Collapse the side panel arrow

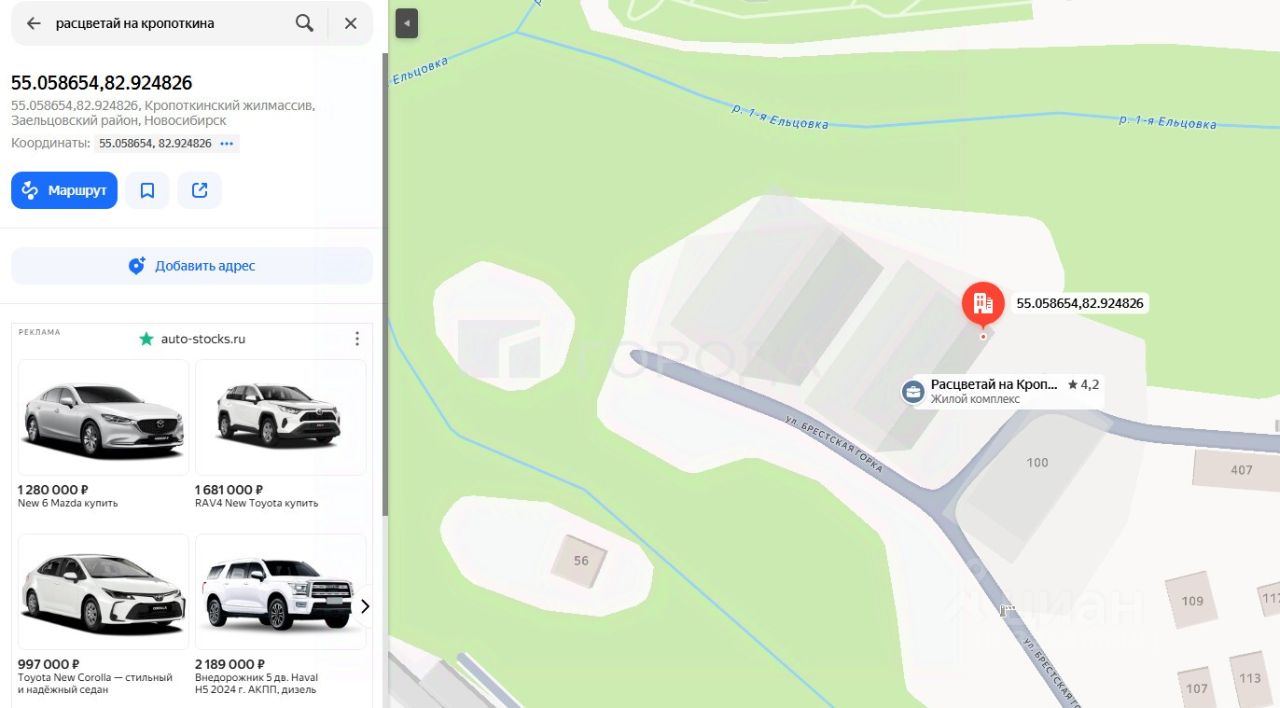point(406,23)
